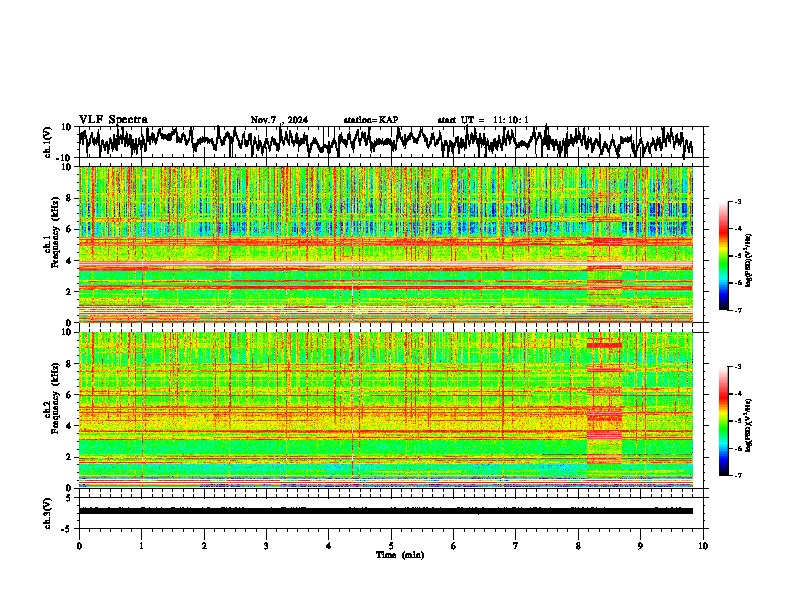
Task: Click the red 9 kHz burst in ch.2 spectrogram
Action: tap(604, 345)
